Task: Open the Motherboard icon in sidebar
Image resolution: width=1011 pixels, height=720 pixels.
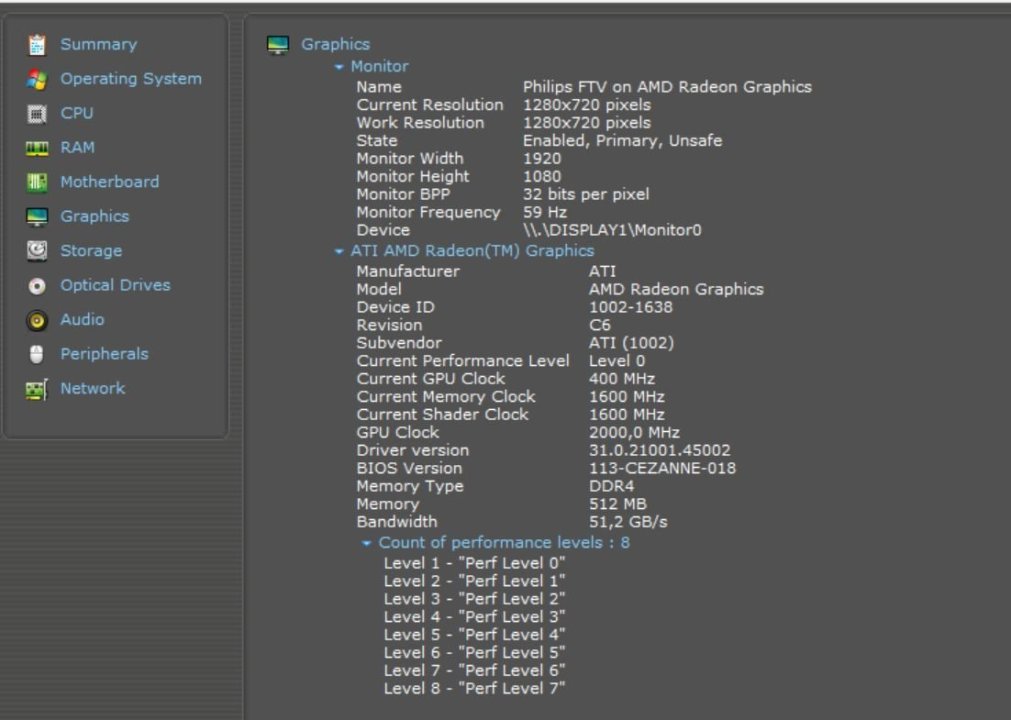Action: [x=37, y=183]
